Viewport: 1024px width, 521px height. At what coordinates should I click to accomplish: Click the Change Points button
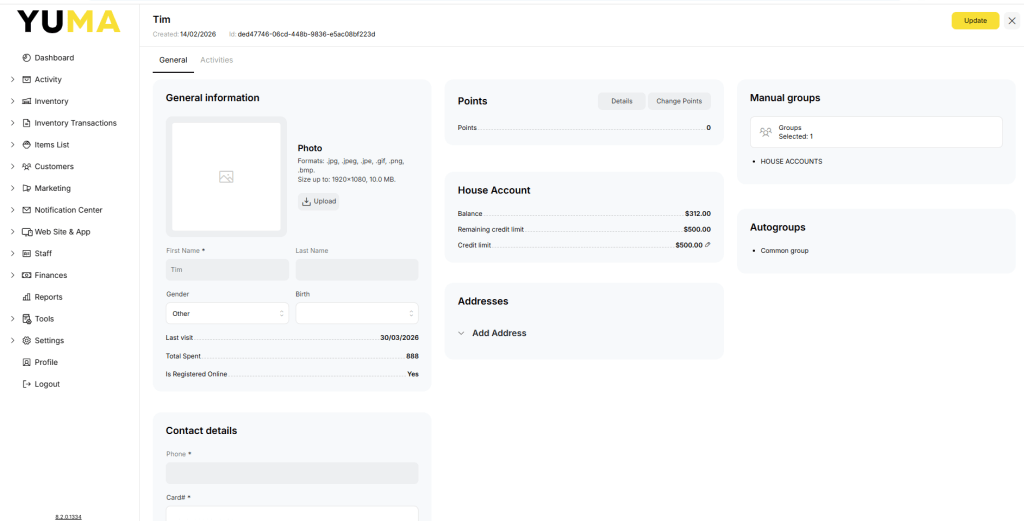(x=679, y=101)
